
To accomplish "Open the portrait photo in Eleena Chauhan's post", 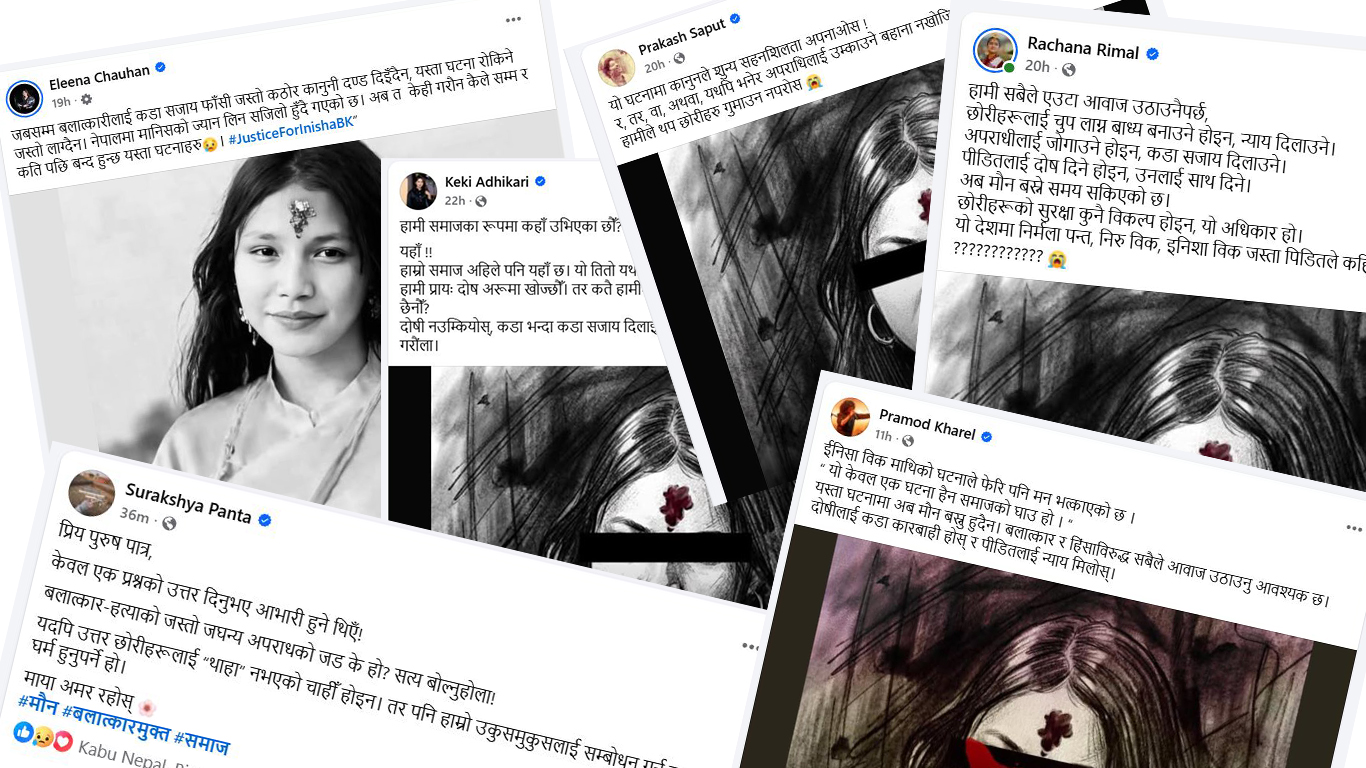I will pyautogui.click(x=220, y=320).
